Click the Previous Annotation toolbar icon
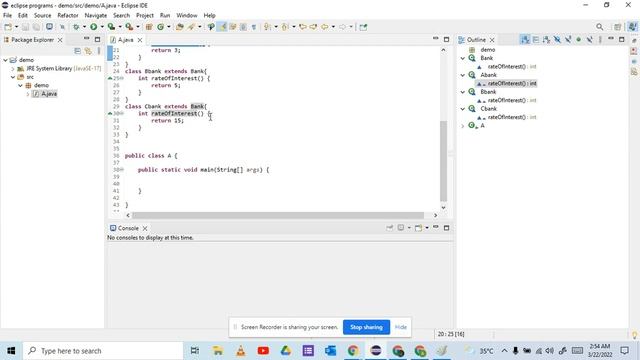 (x=285, y=27)
